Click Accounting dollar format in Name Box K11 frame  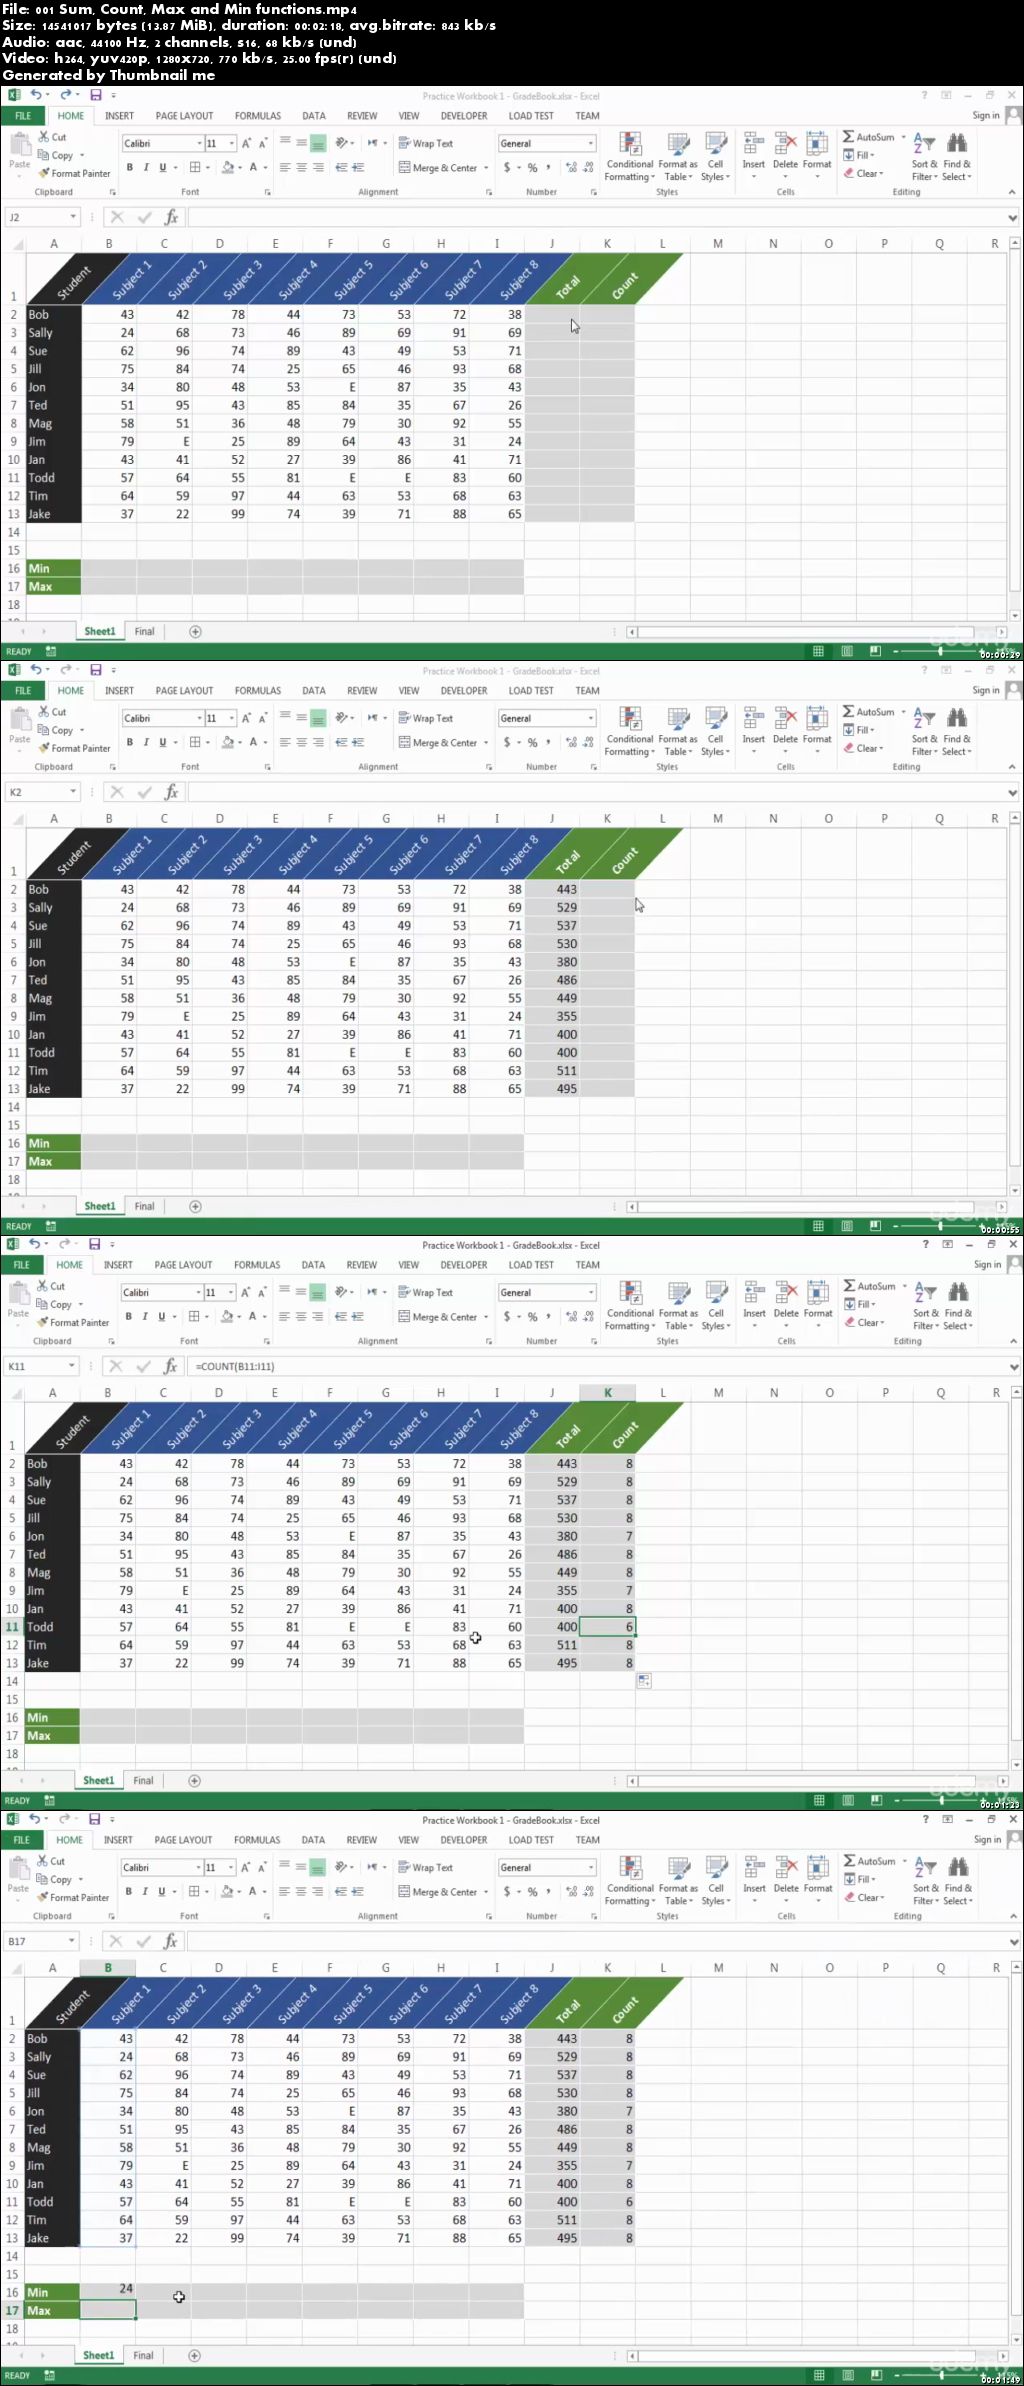[507, 1316]
